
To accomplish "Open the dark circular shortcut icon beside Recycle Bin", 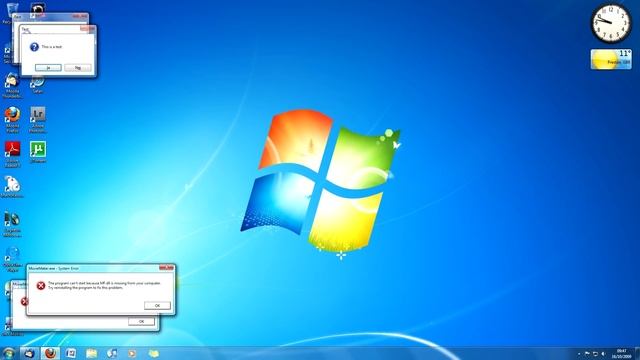I will (38, 9).
